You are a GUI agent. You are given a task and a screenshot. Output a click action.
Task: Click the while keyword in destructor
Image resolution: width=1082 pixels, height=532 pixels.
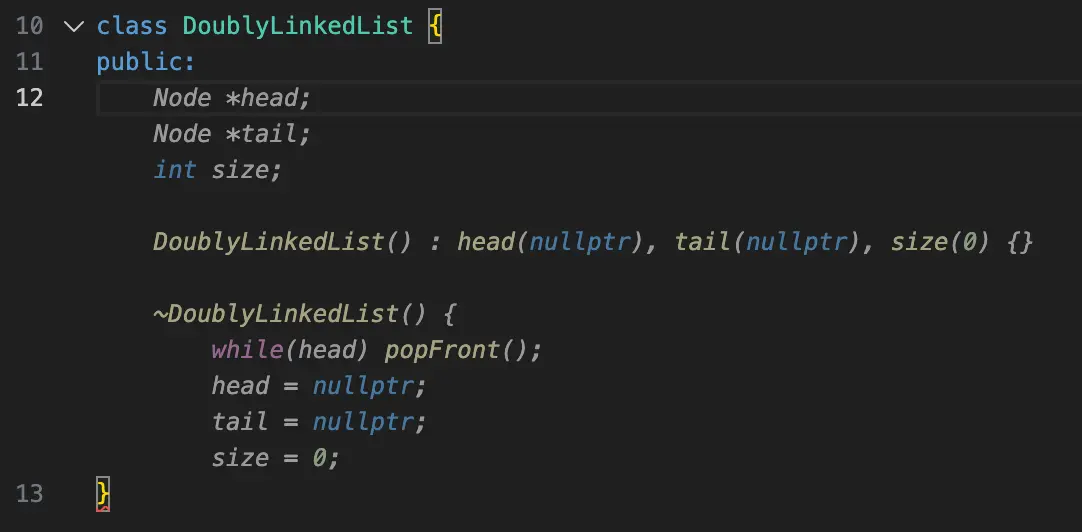tap(240, 350)
